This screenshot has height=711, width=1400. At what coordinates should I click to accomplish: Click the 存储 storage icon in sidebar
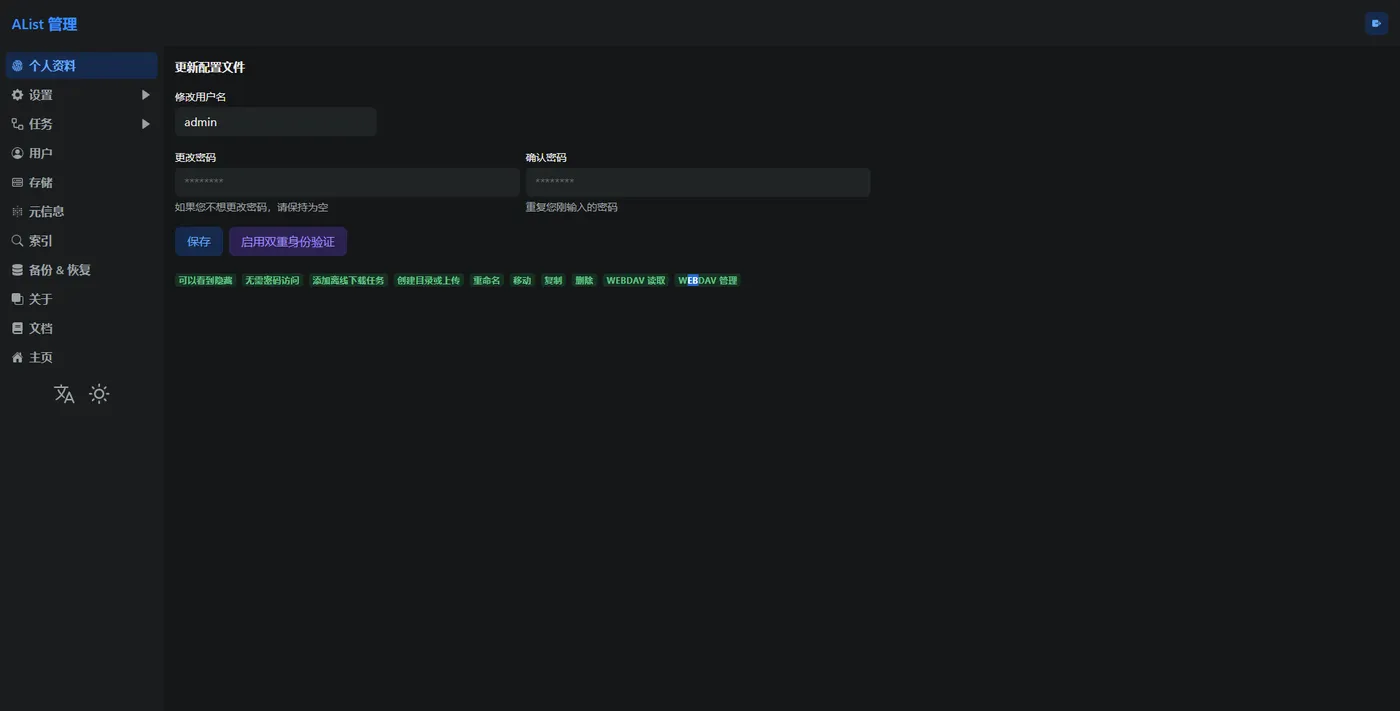(17, 182)
